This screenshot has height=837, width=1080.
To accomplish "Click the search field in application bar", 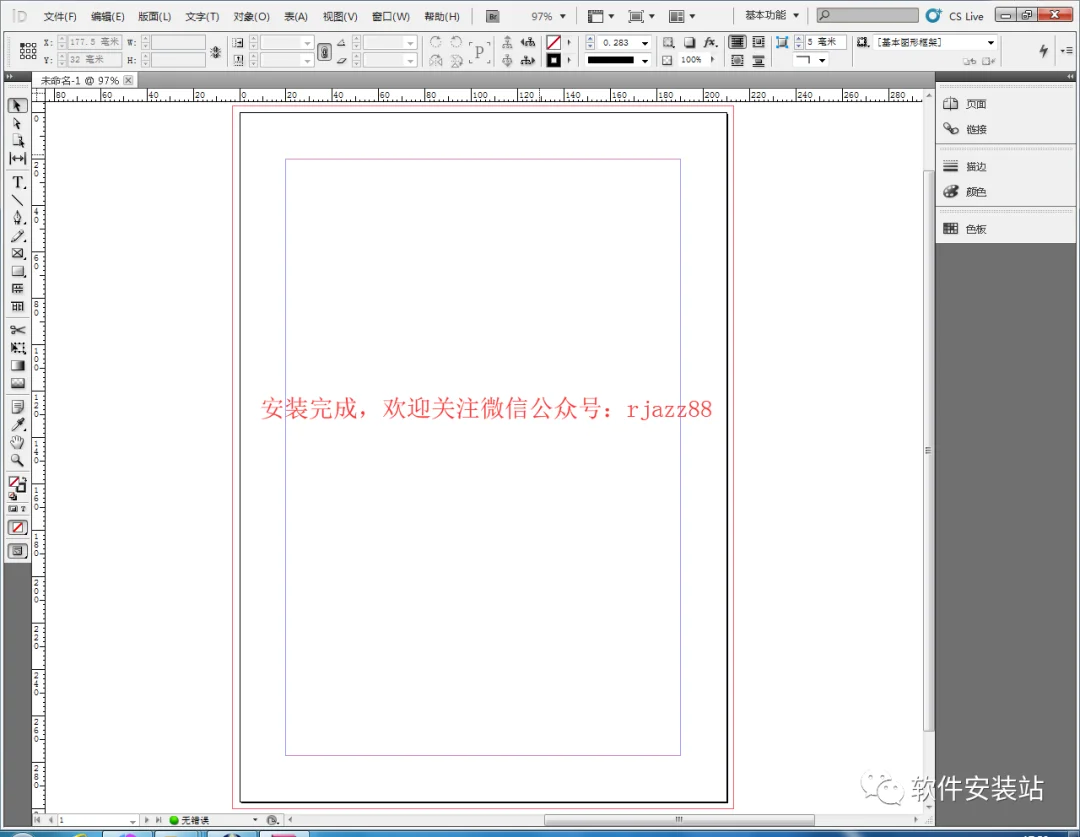I will [867, 15].
